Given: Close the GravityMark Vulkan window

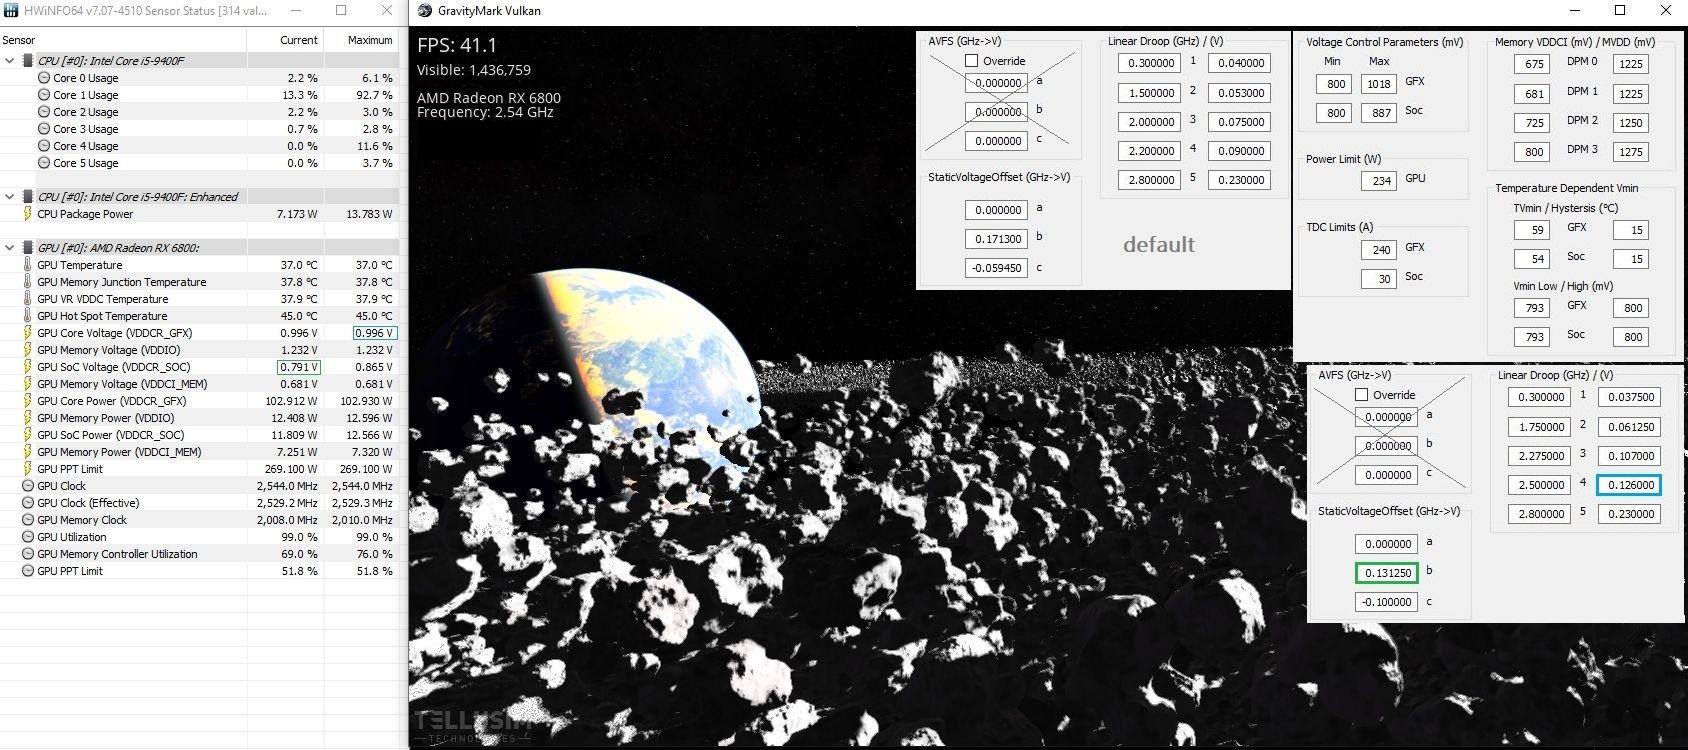Looking at the screenshot, I should coord(1665,11).
